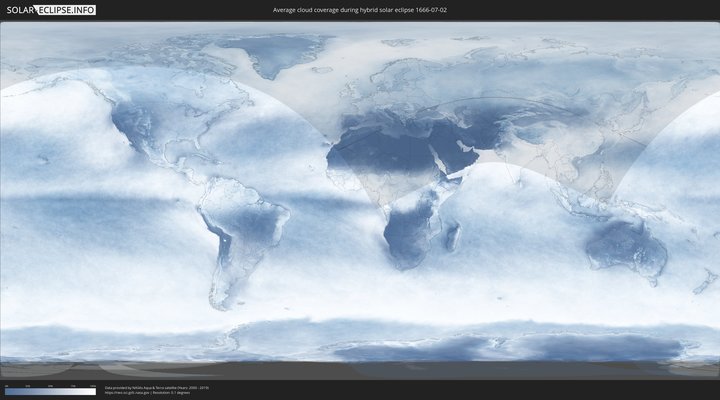Click the NASA Aqua & Terra data credit line
The height and width of the screenshot is (400, 720).
point(157,388)
